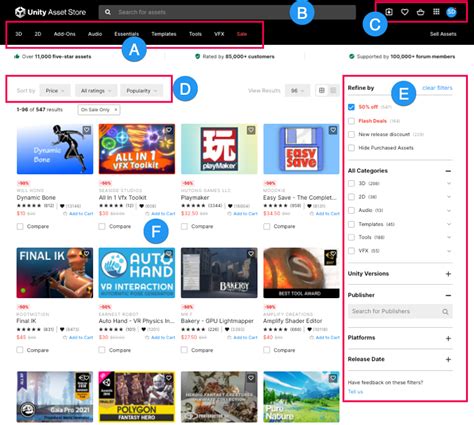This screenshot has height=425, width=474.
Task: Open the Templates navigation menu
Action: tap(164, 34)
